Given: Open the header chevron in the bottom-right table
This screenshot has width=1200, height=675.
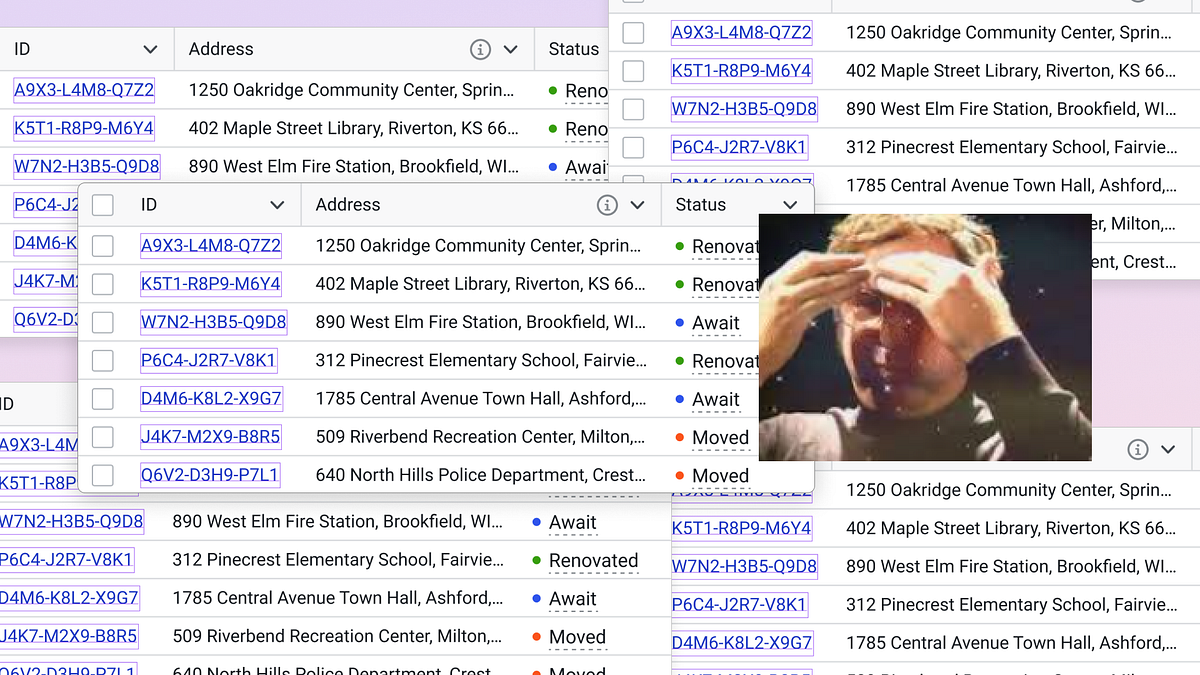Looking at the screenshot, I should tap(1167, 449).
